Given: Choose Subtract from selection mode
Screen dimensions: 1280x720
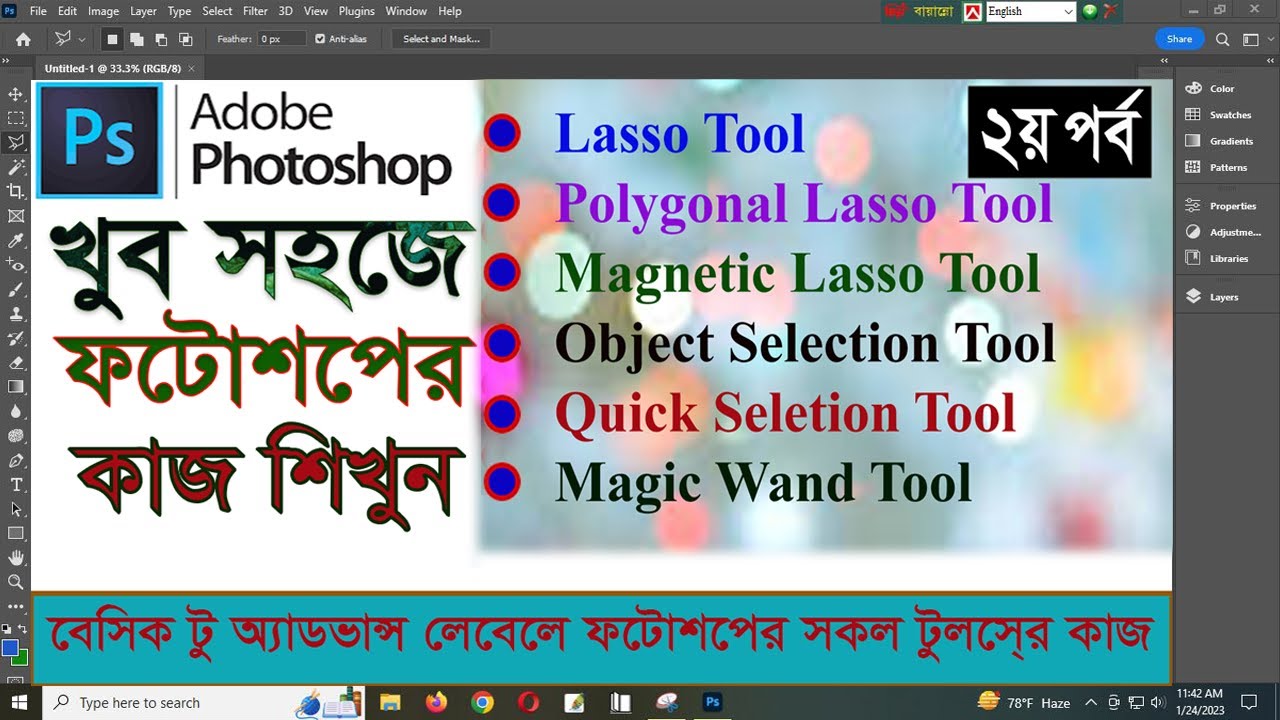Looking at the screenshot, I should [x=161, y=39].
